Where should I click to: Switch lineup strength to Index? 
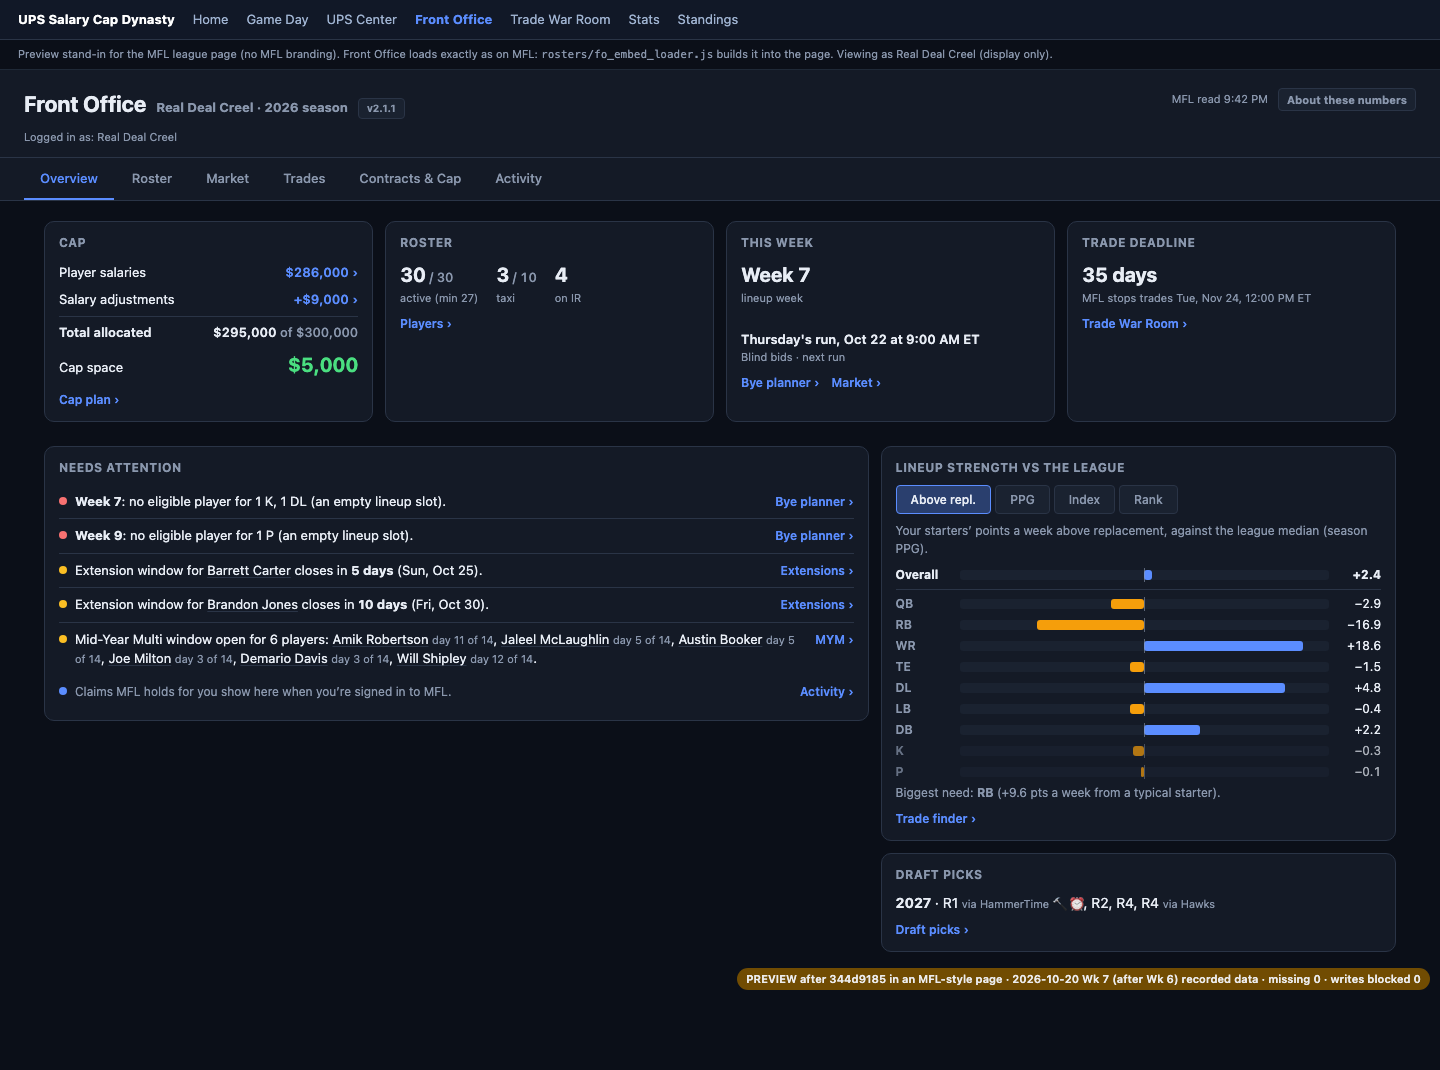pyautogui.click(x=1084, y=500)
